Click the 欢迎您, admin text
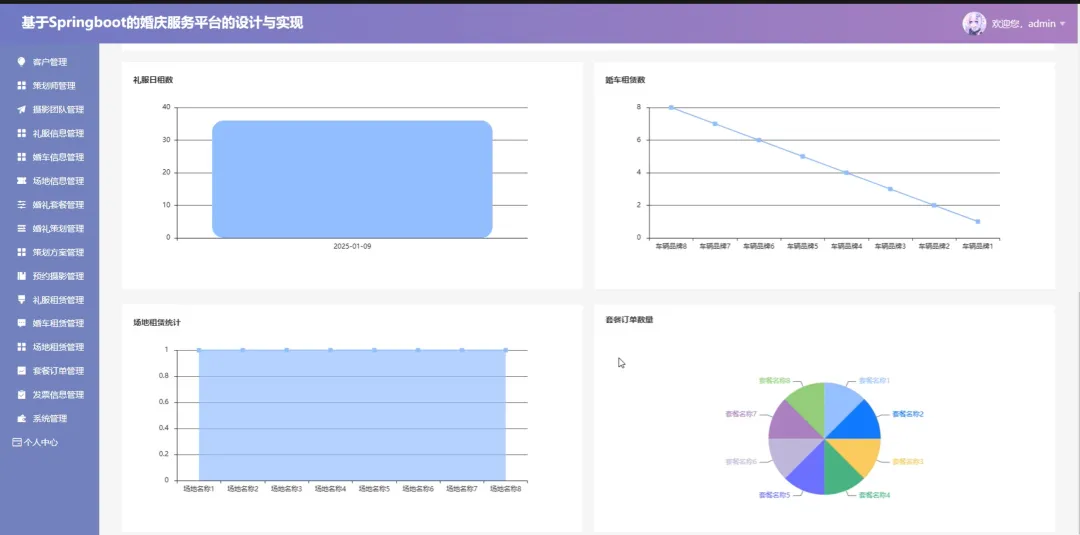This screenshot has width=1080, height=535. (x=1023, y=24)
